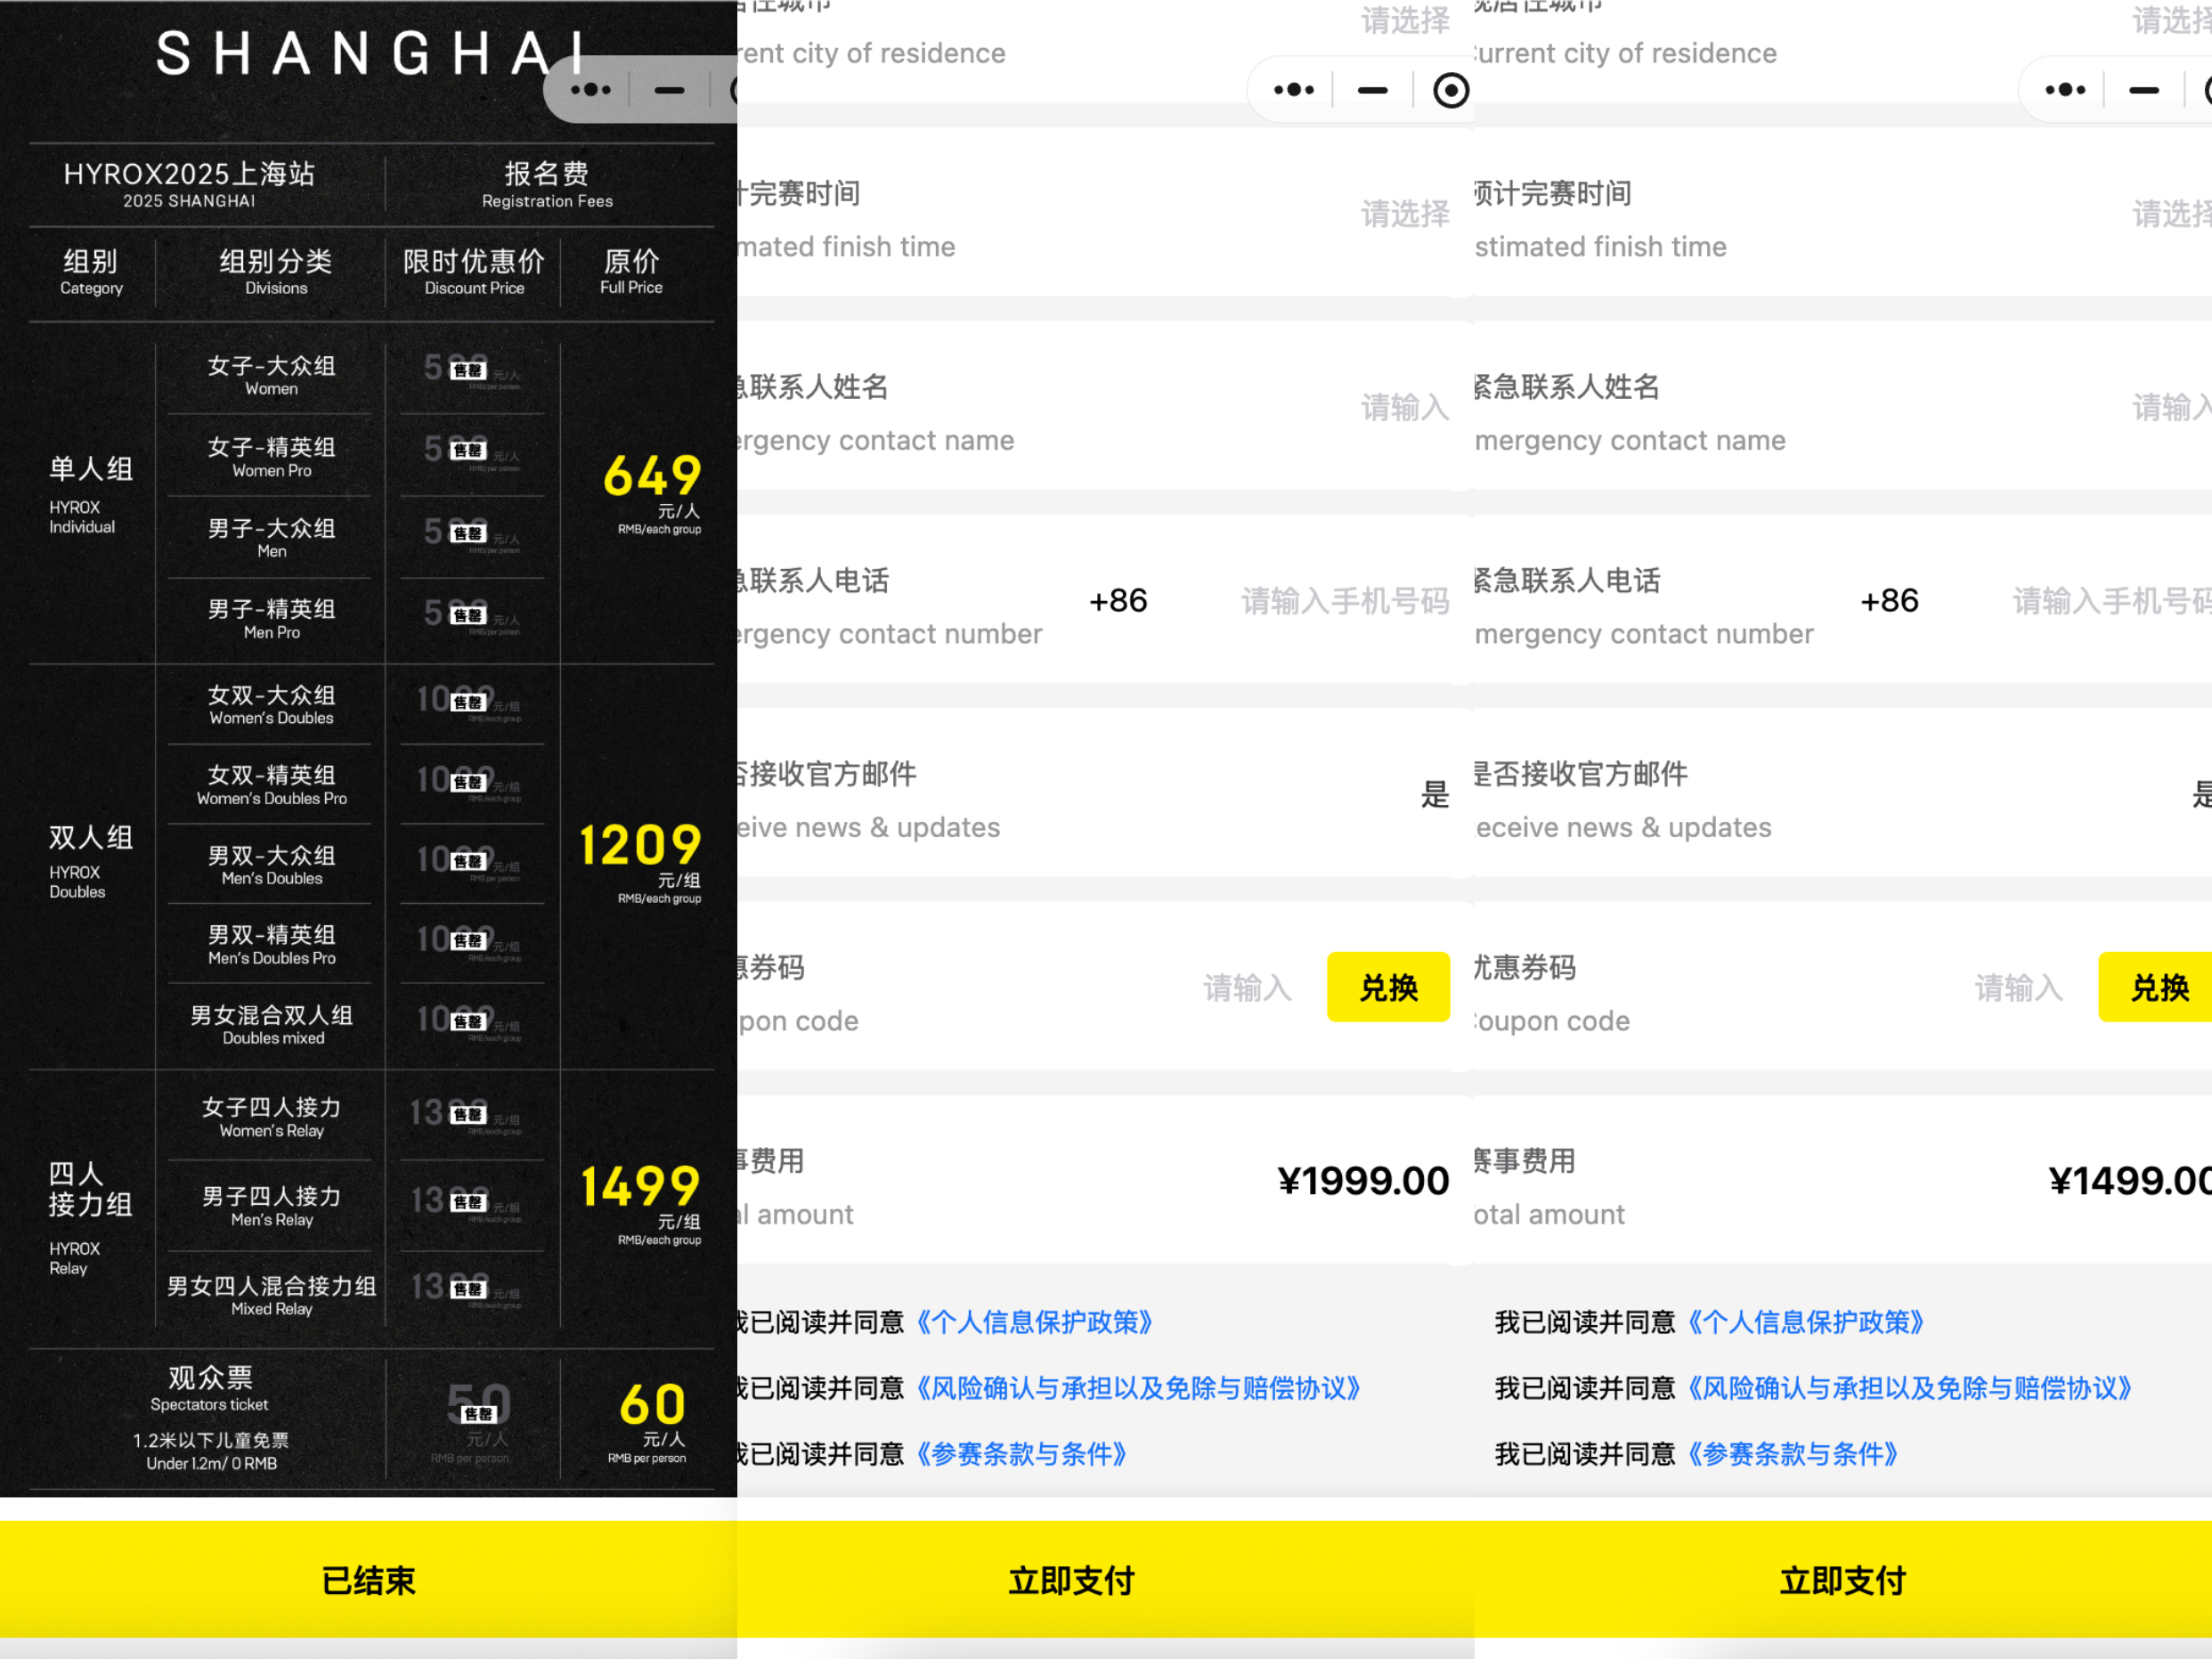Viewport: 2212px width, 1659px height.
Task: Tap the 男子-大众组 Men division row
Action: tap(271, 538)
